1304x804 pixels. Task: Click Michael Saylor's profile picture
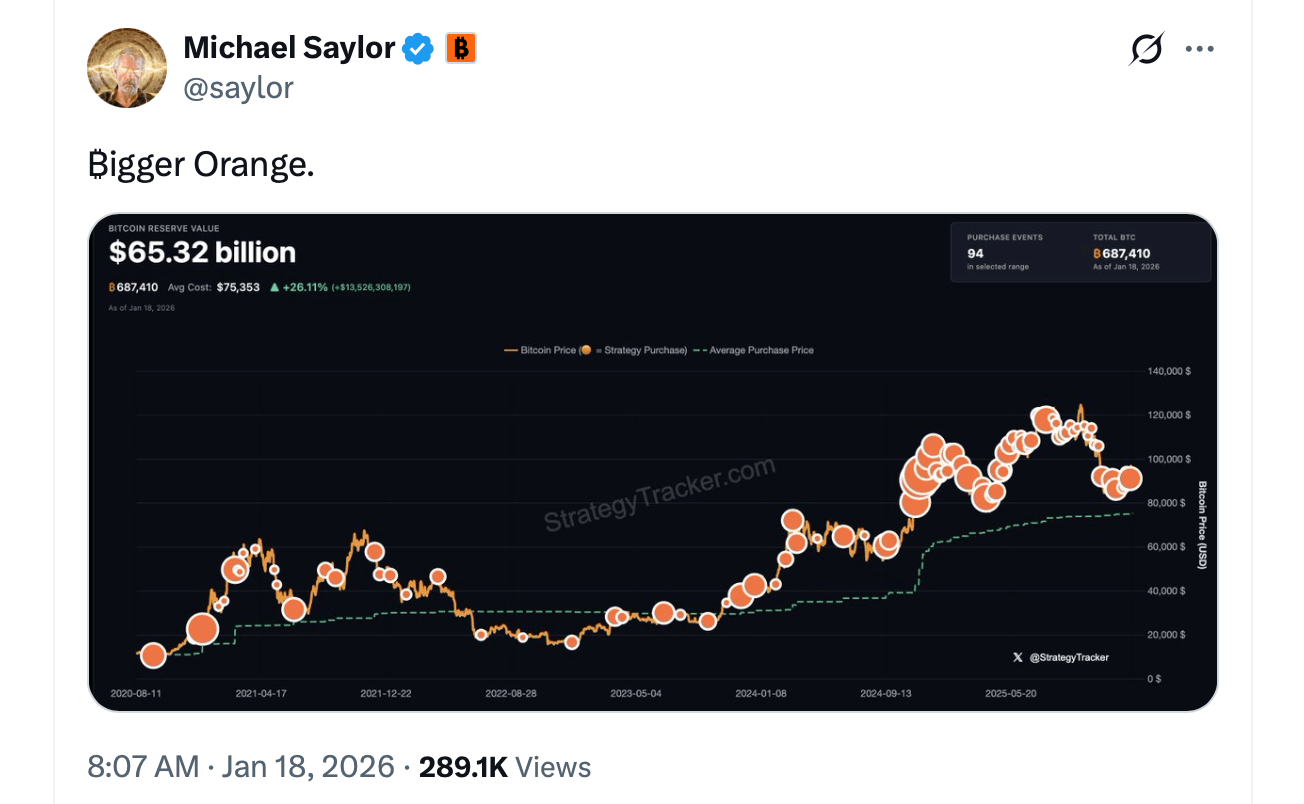126,68
